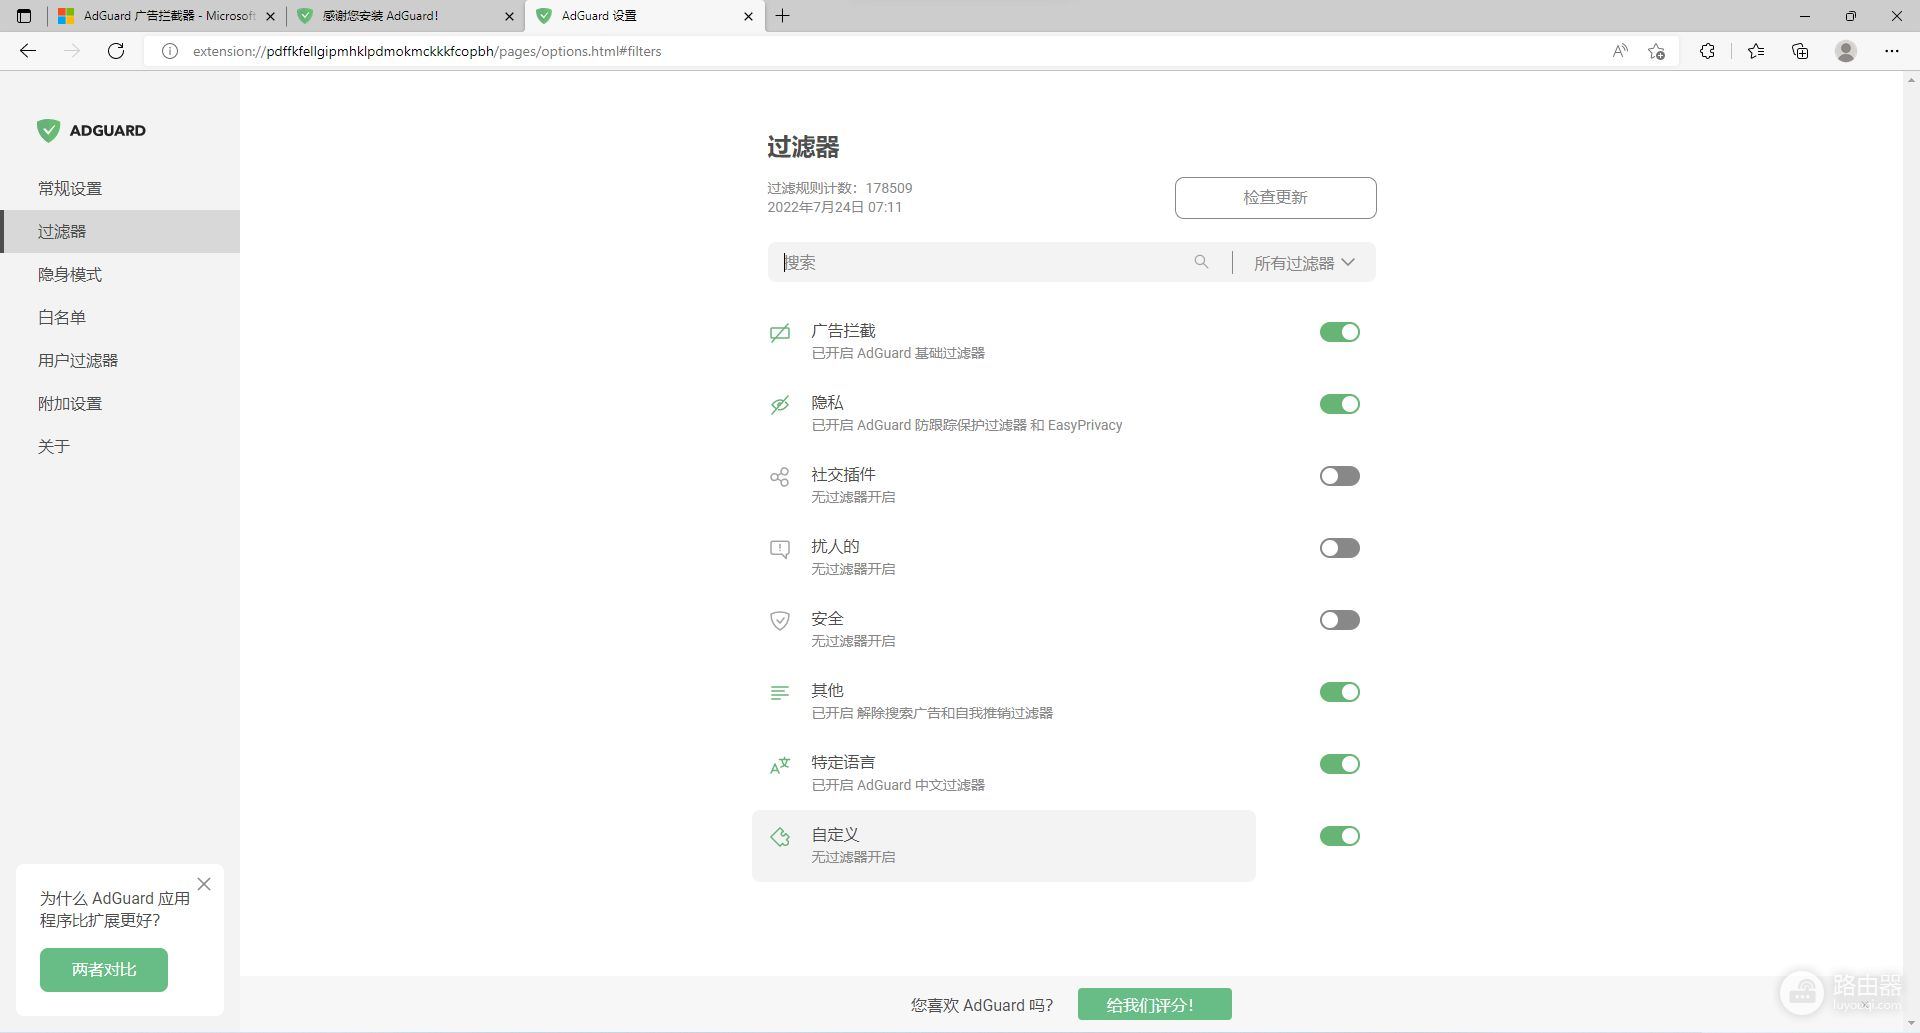This screenshot has height=1033, width=1920.
Task: Switch to 感谢您安装 AdGuard tab
Action: click(406, 16)
